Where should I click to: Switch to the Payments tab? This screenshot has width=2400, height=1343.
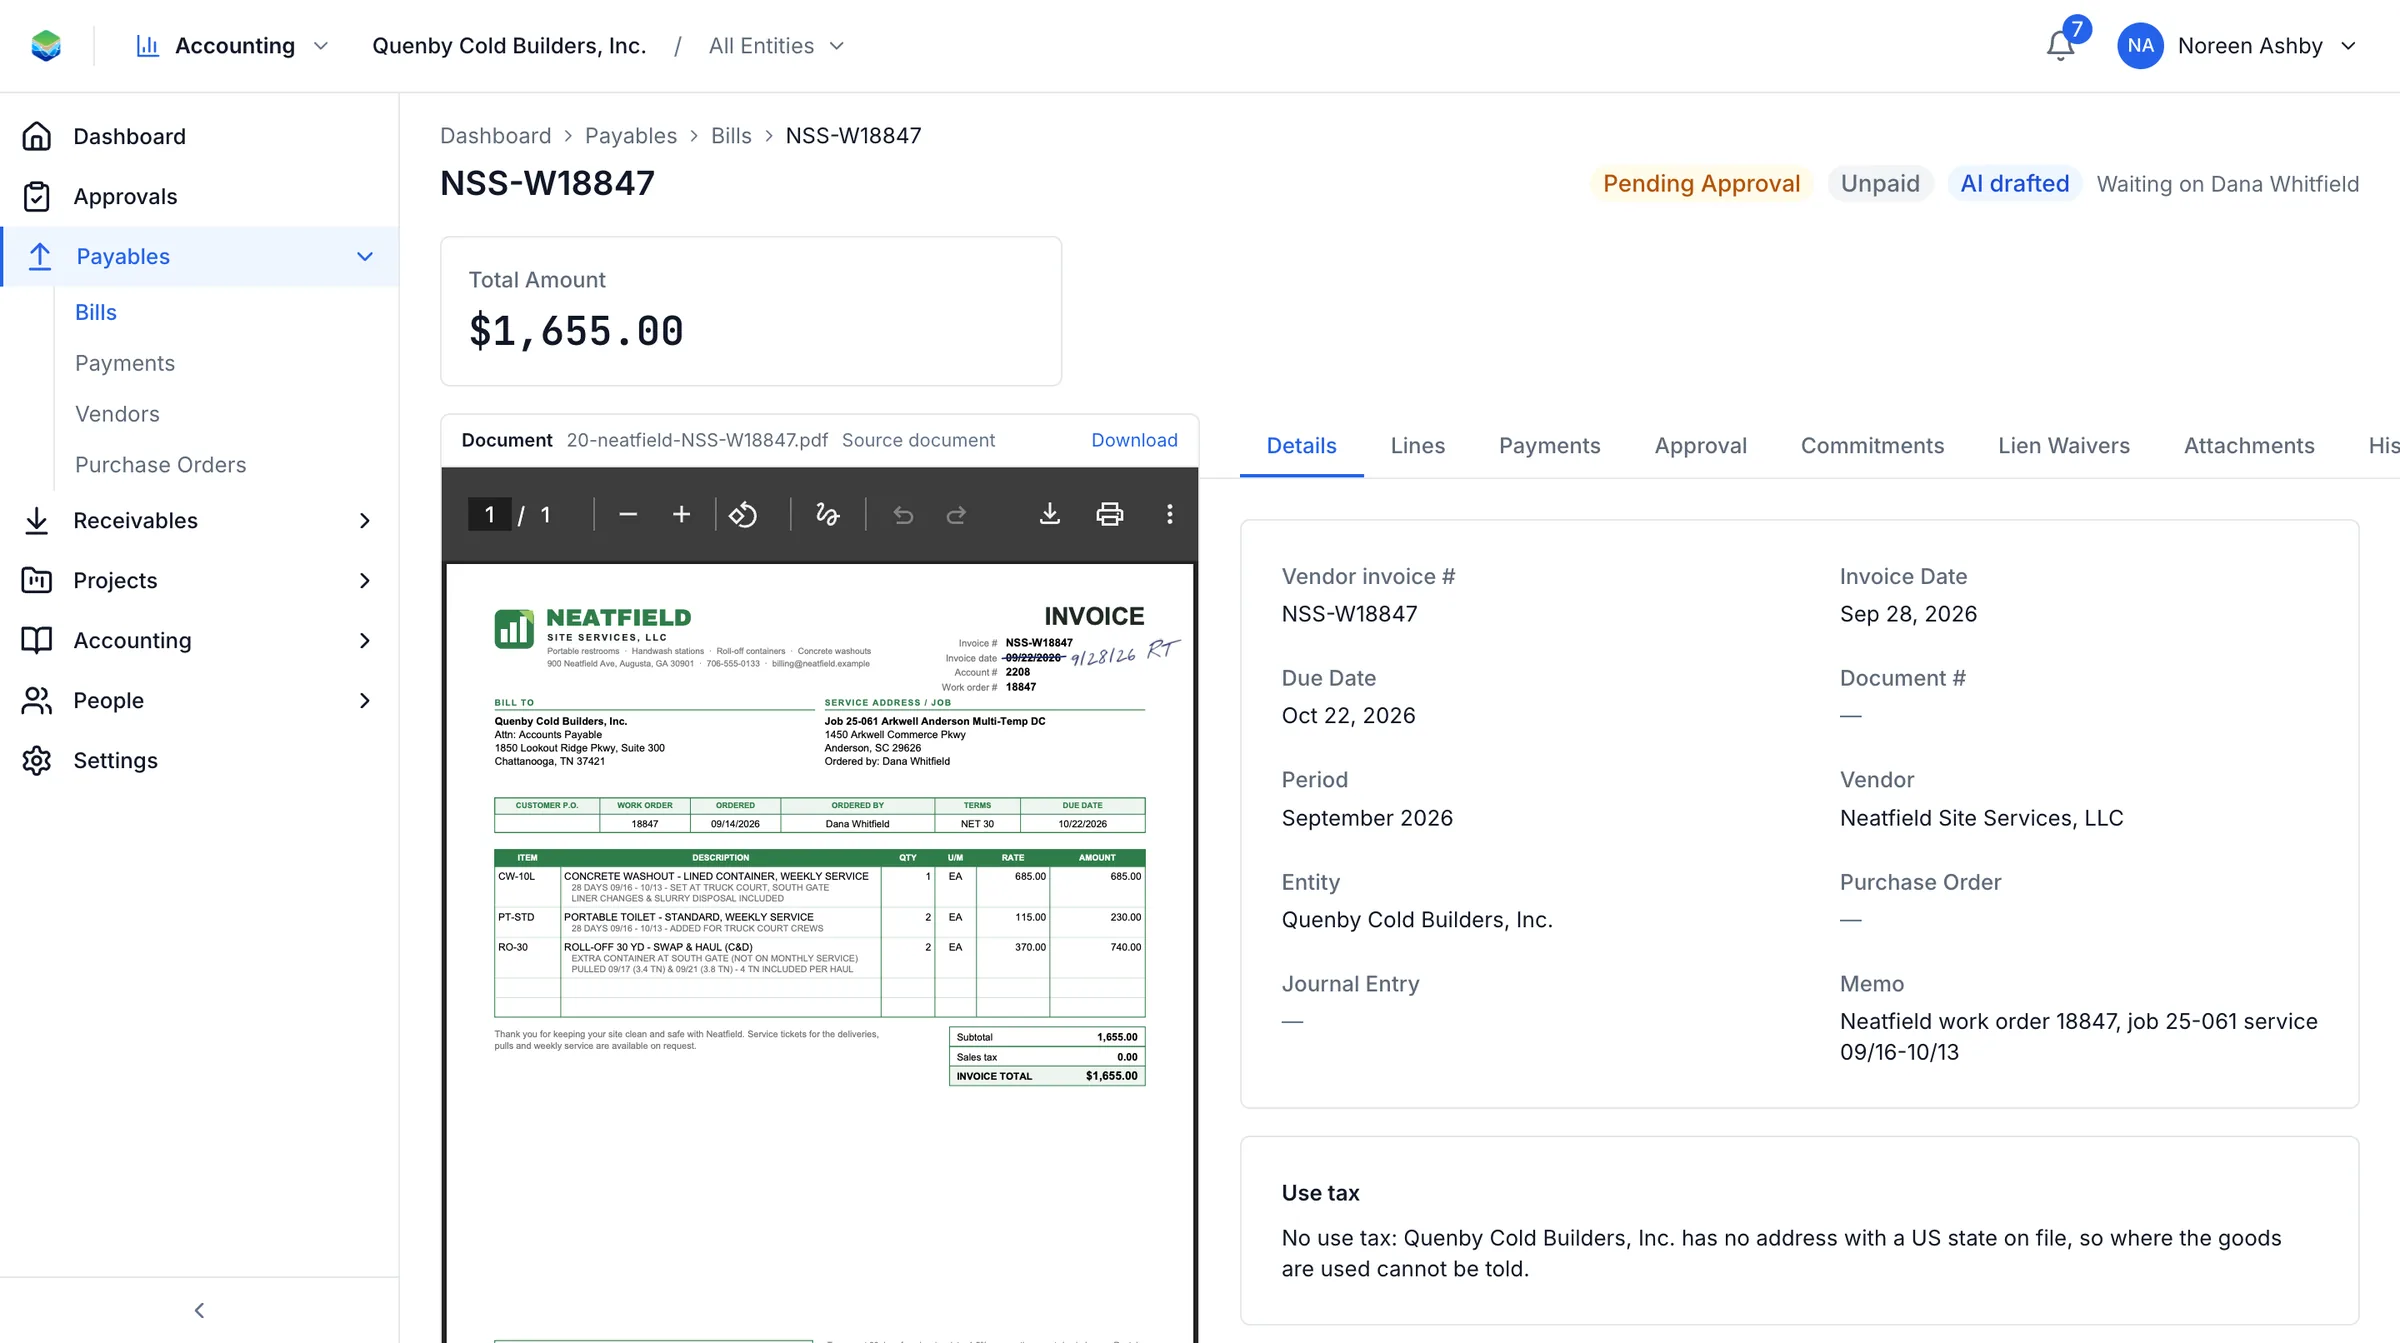1549,446
